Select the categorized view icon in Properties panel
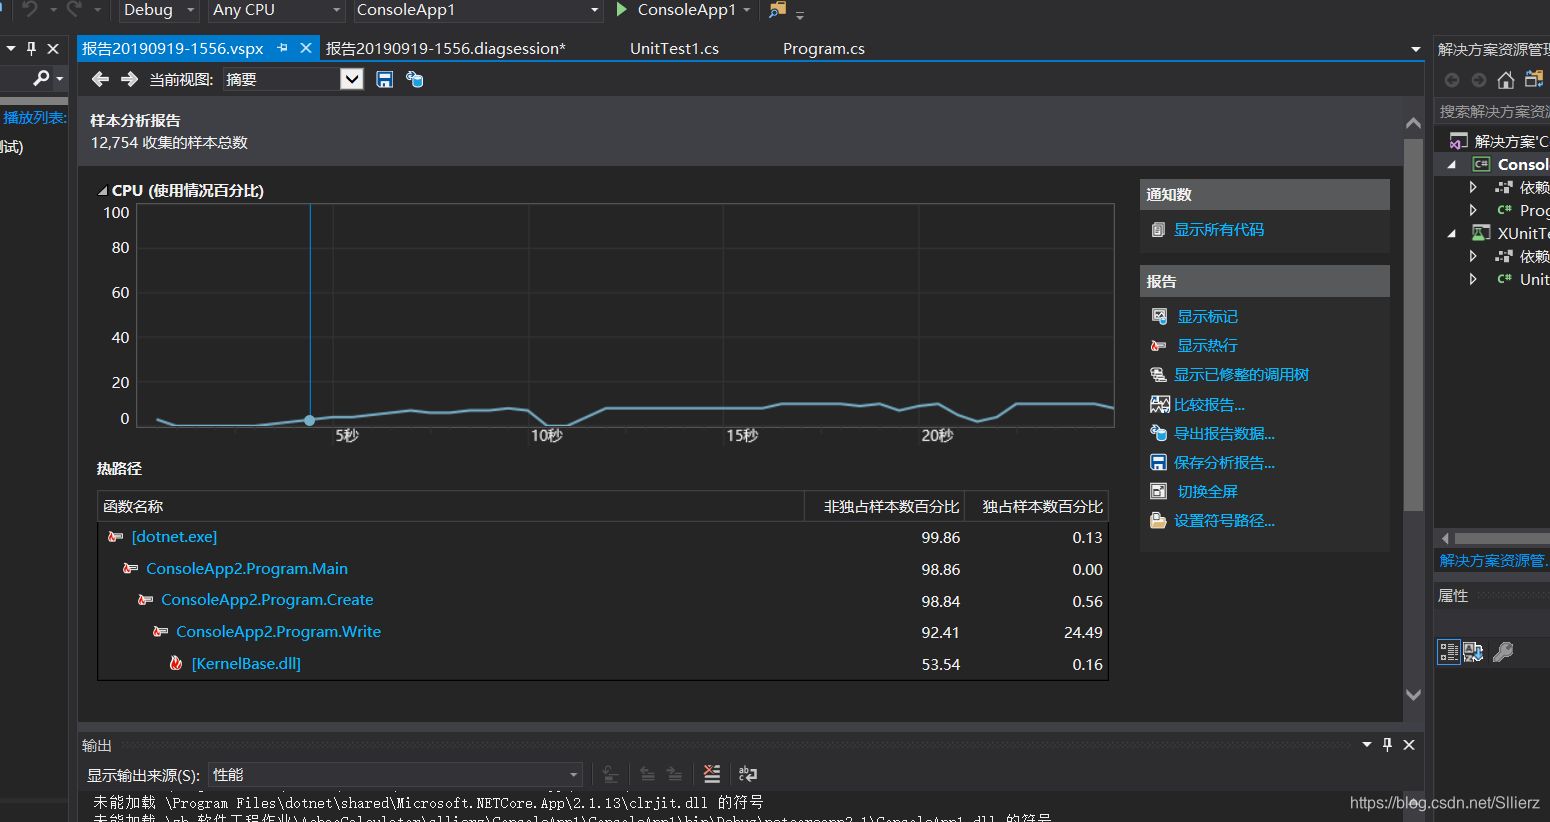1550x822 pixels. coord(1449,653)
